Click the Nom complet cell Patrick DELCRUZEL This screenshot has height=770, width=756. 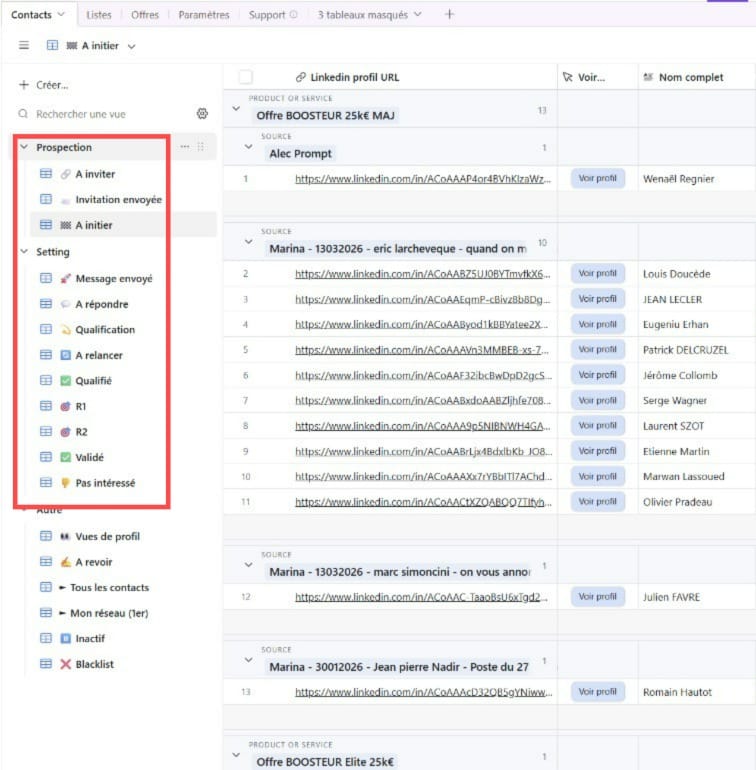(x=696, y=350)
